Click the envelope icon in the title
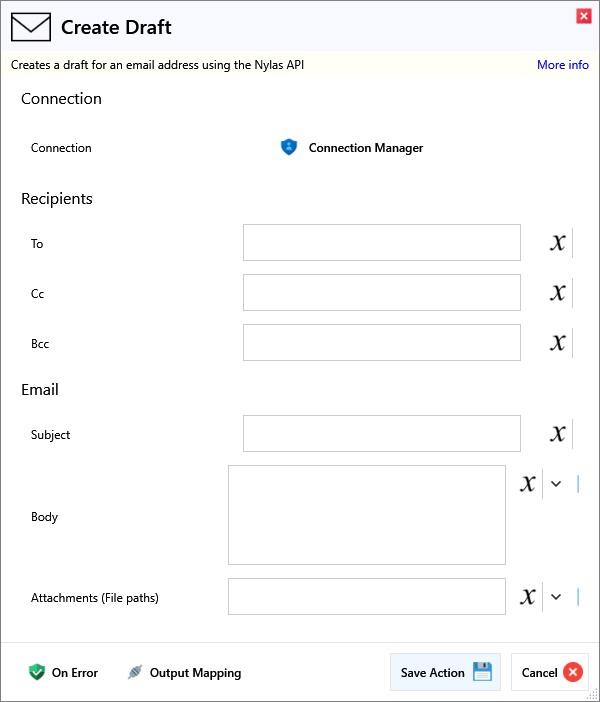This screenshot has width=600, height=702. 31,27
